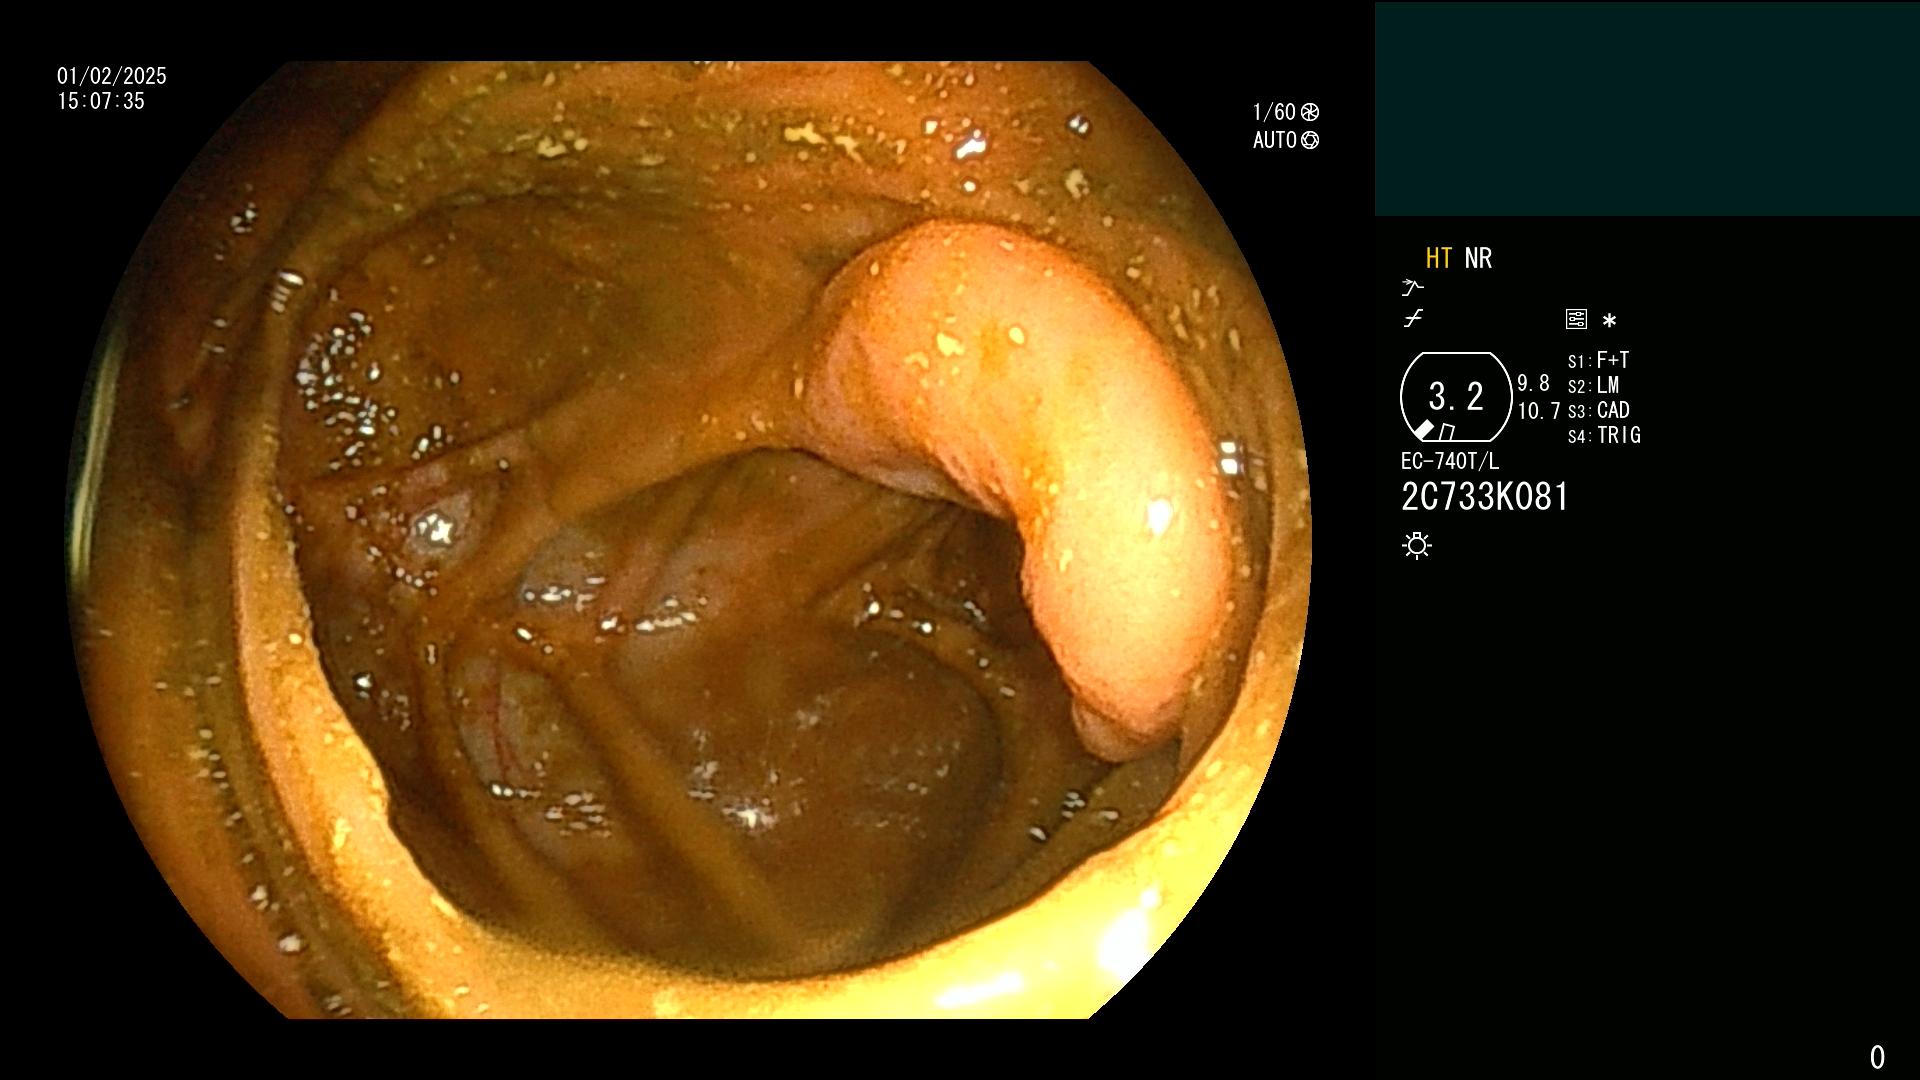The image size is (1920, 1080).
Task: Click the curve icon below the tone curve icon
Action: tap(1413, 319)
